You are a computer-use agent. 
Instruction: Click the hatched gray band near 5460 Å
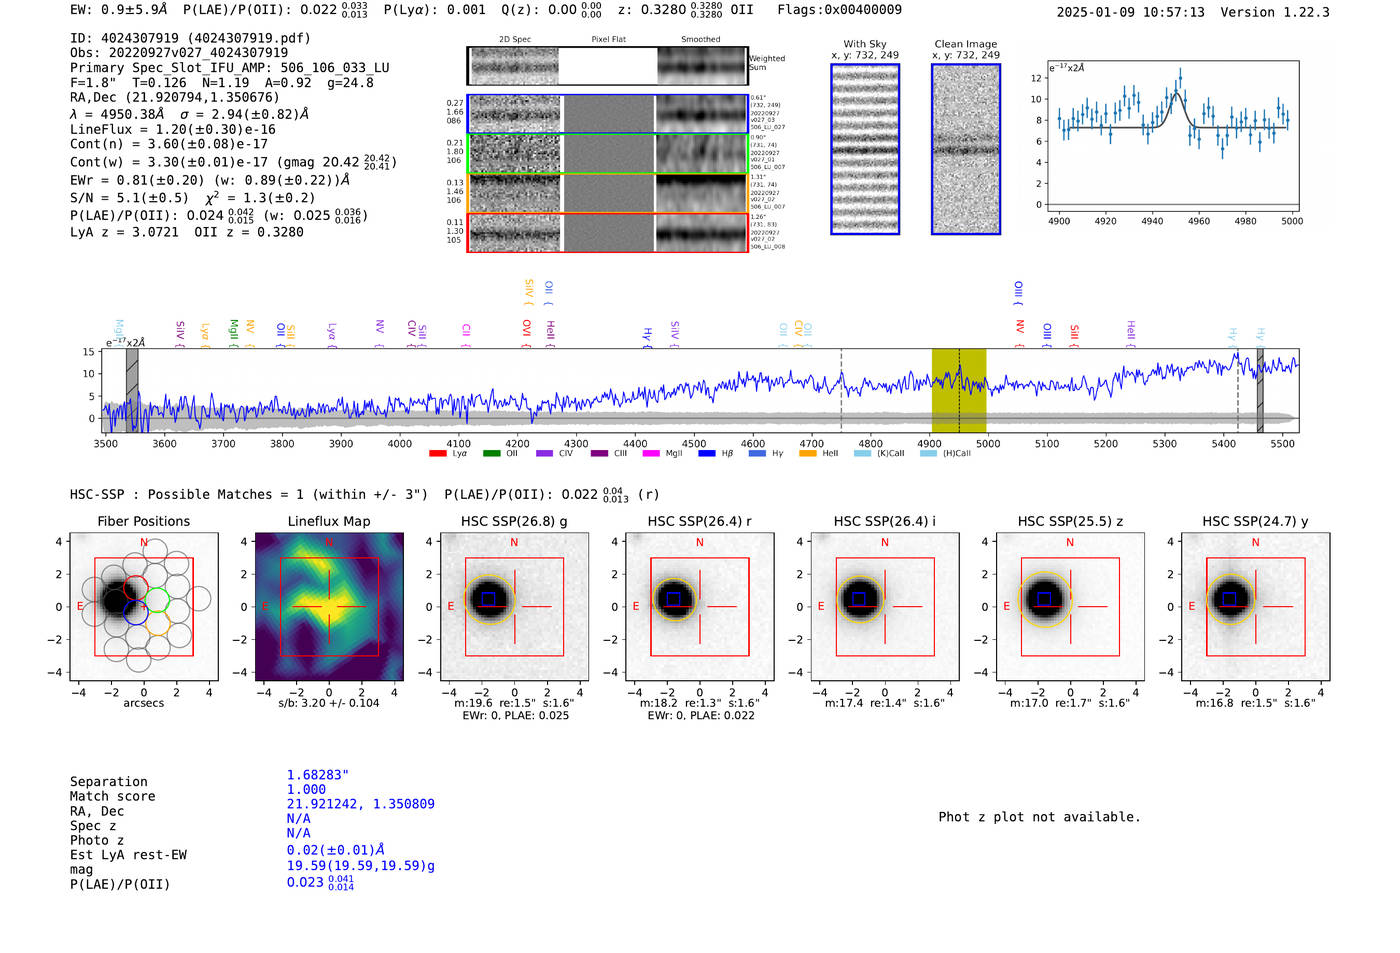[1260, 390]
